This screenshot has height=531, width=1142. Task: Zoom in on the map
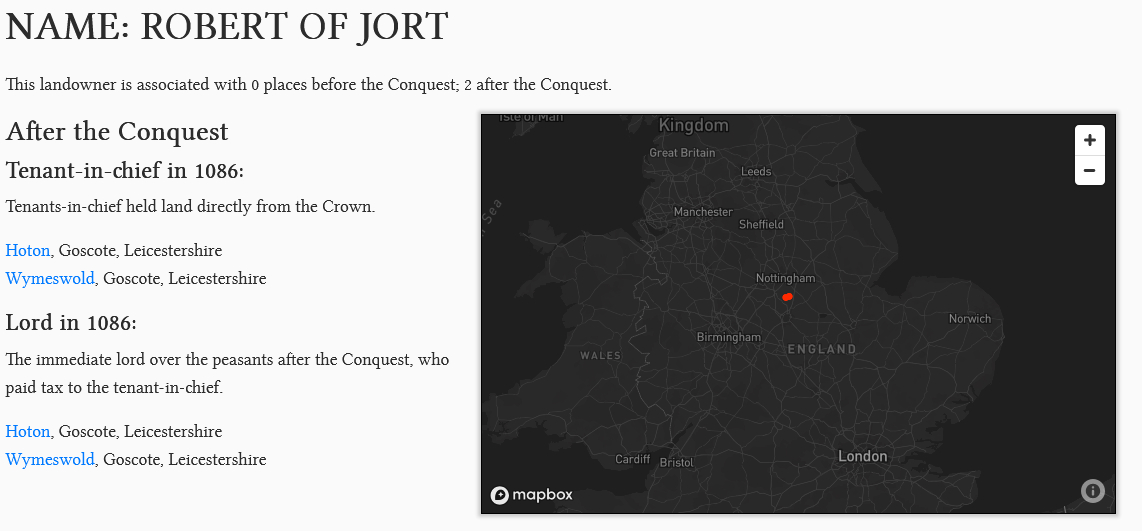tap(1089, 141)
